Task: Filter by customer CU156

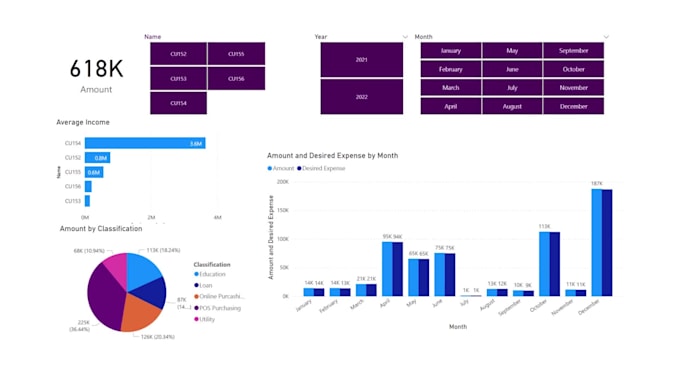Action: click(236, 79)
